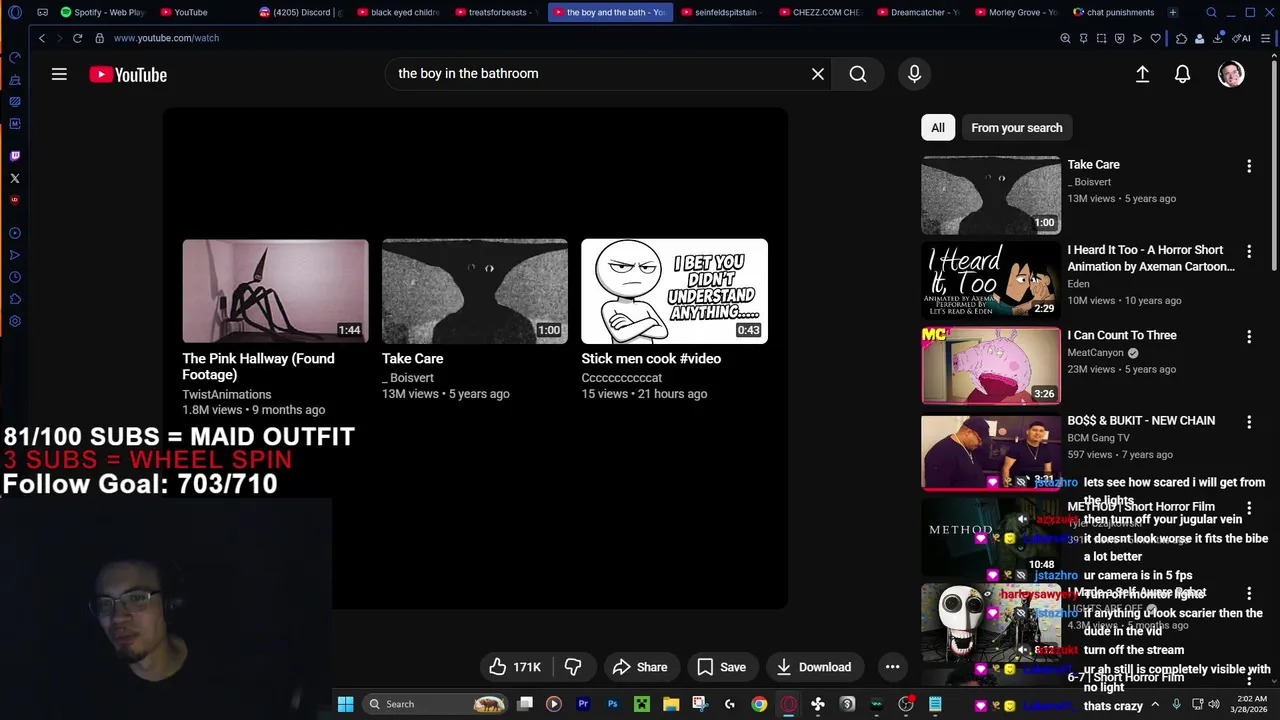Image resolution: width=1280 pixels, height=720 pixels.
Task: Dislike the video
Action: pyautogui.click(x=573, y=667)
